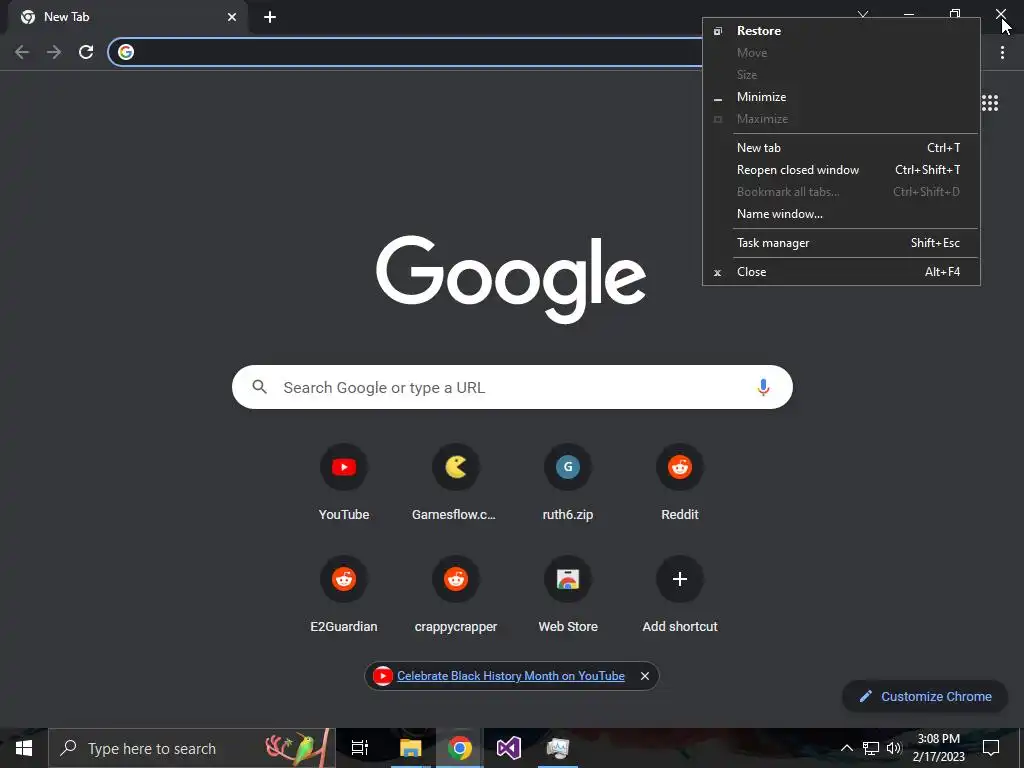The image size is (1024, 768).
Task: Open Celebrate Black History Month on YouTube link
Action: click(x=511, y=676)
